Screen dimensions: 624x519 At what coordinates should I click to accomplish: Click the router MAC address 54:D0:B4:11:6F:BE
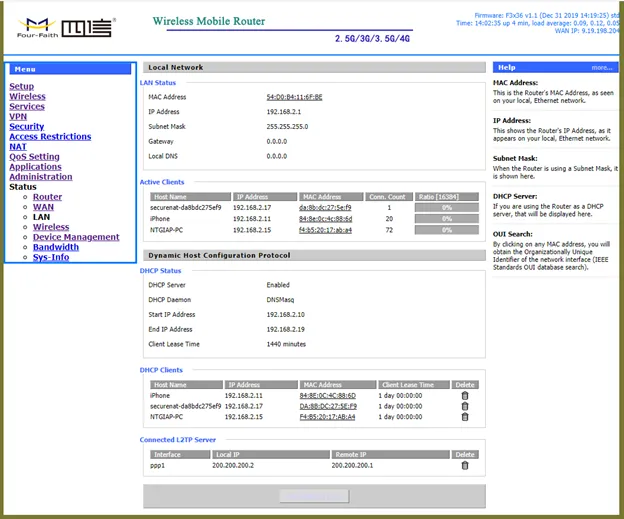(x=294, y=97)
